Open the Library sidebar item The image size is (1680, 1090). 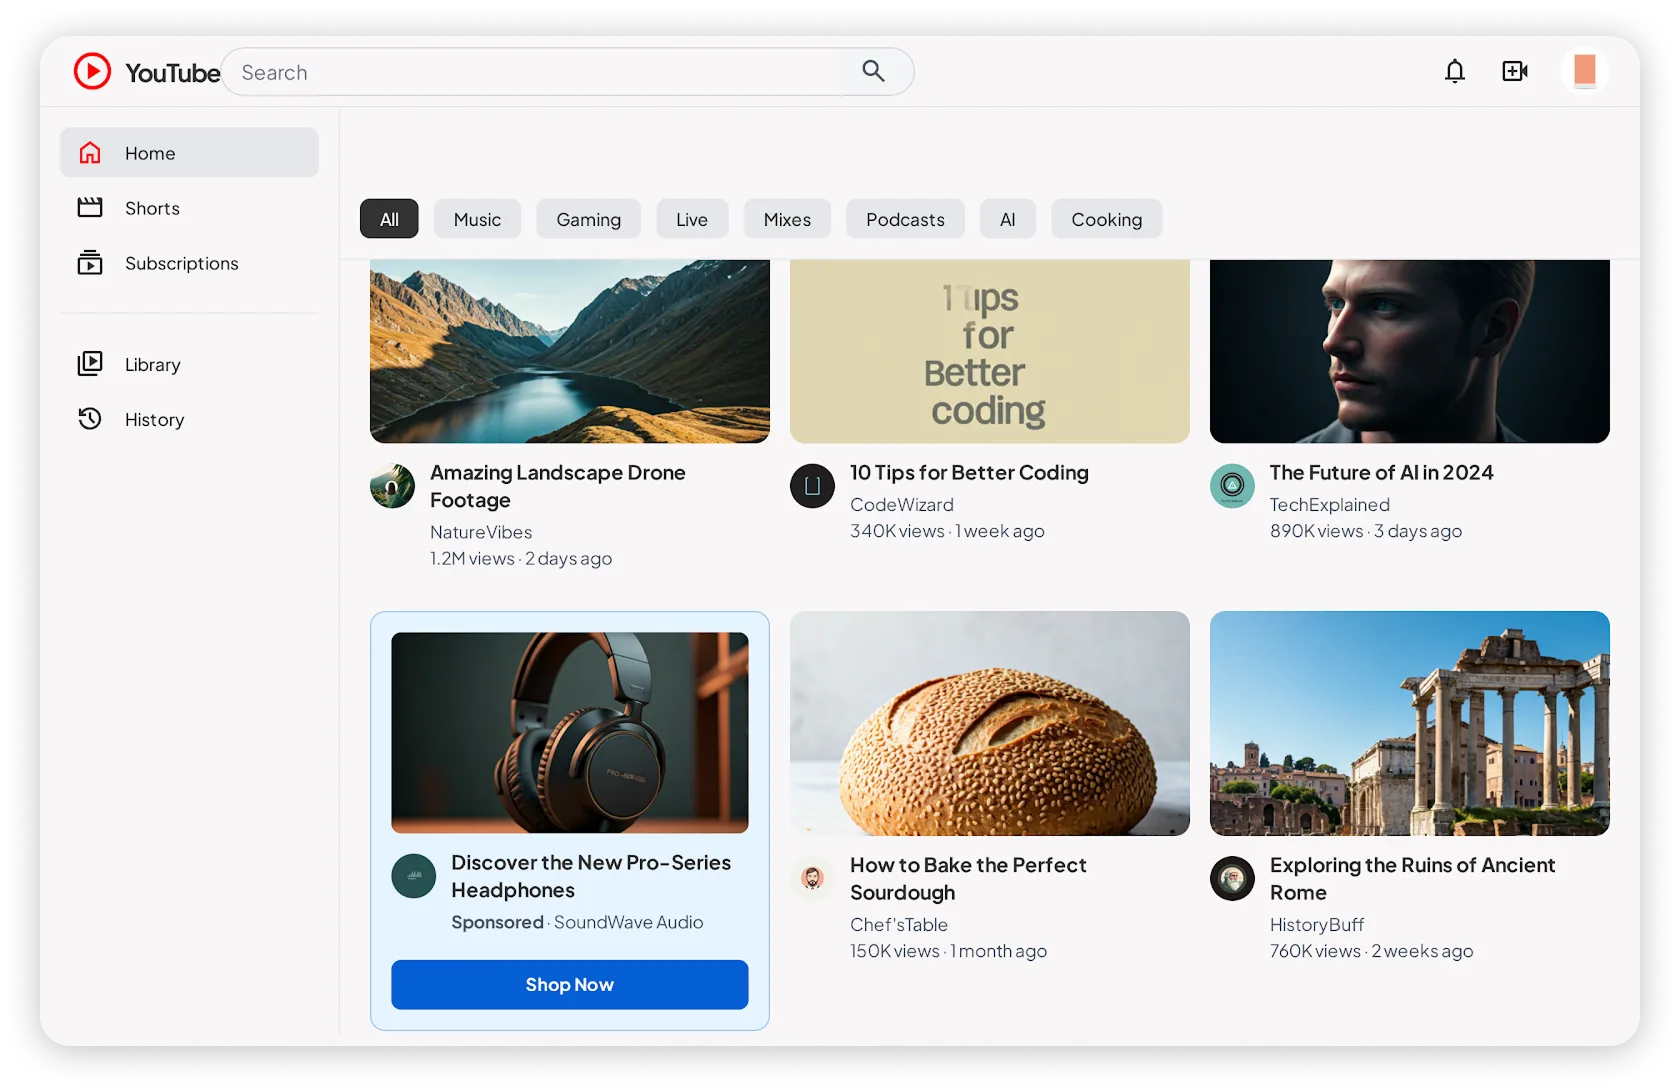click(x=152, y=365)
